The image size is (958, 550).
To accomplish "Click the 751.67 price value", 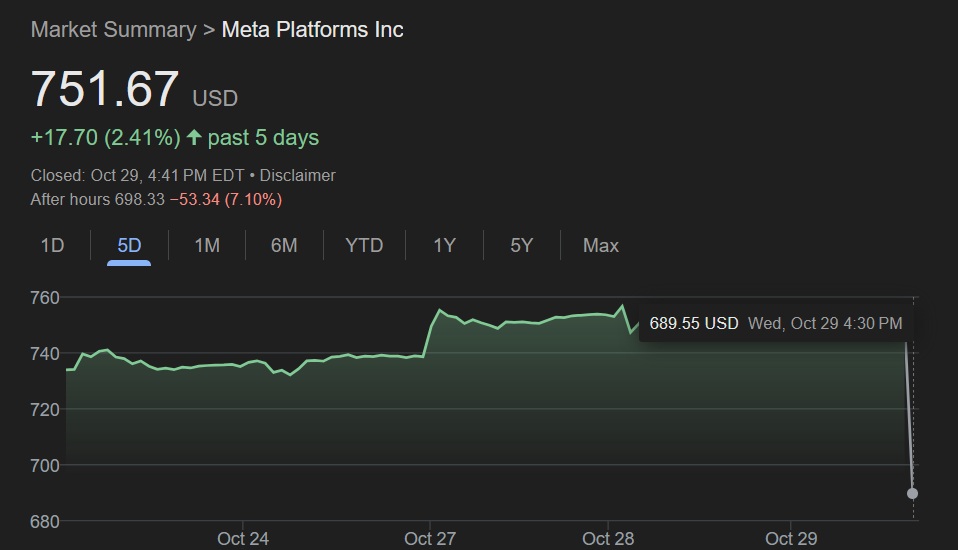I will [105, 89].
